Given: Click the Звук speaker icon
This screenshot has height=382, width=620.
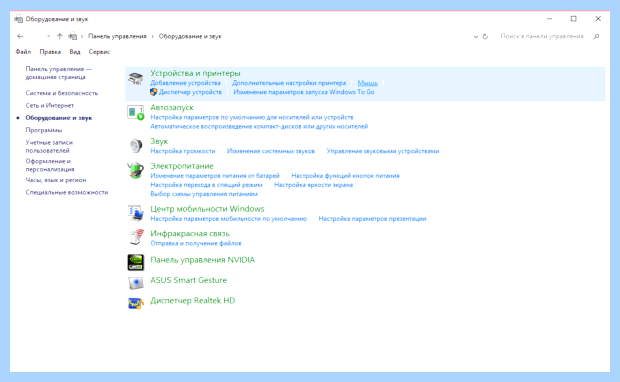Looking at the screenshot, I should point(136,146).
